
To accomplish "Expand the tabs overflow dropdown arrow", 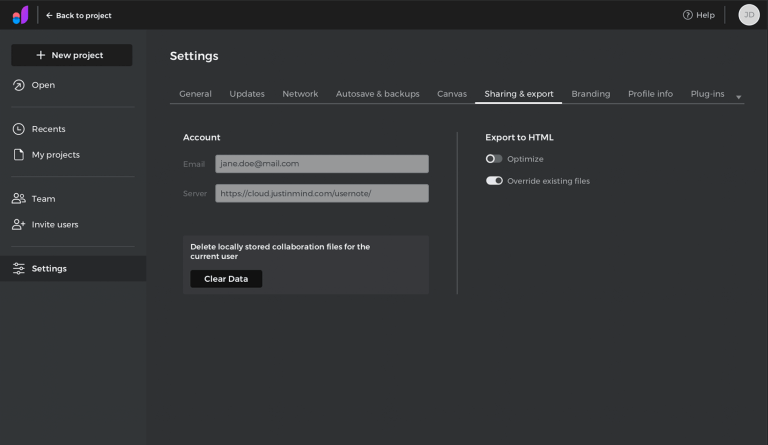I will click(739, 97).
